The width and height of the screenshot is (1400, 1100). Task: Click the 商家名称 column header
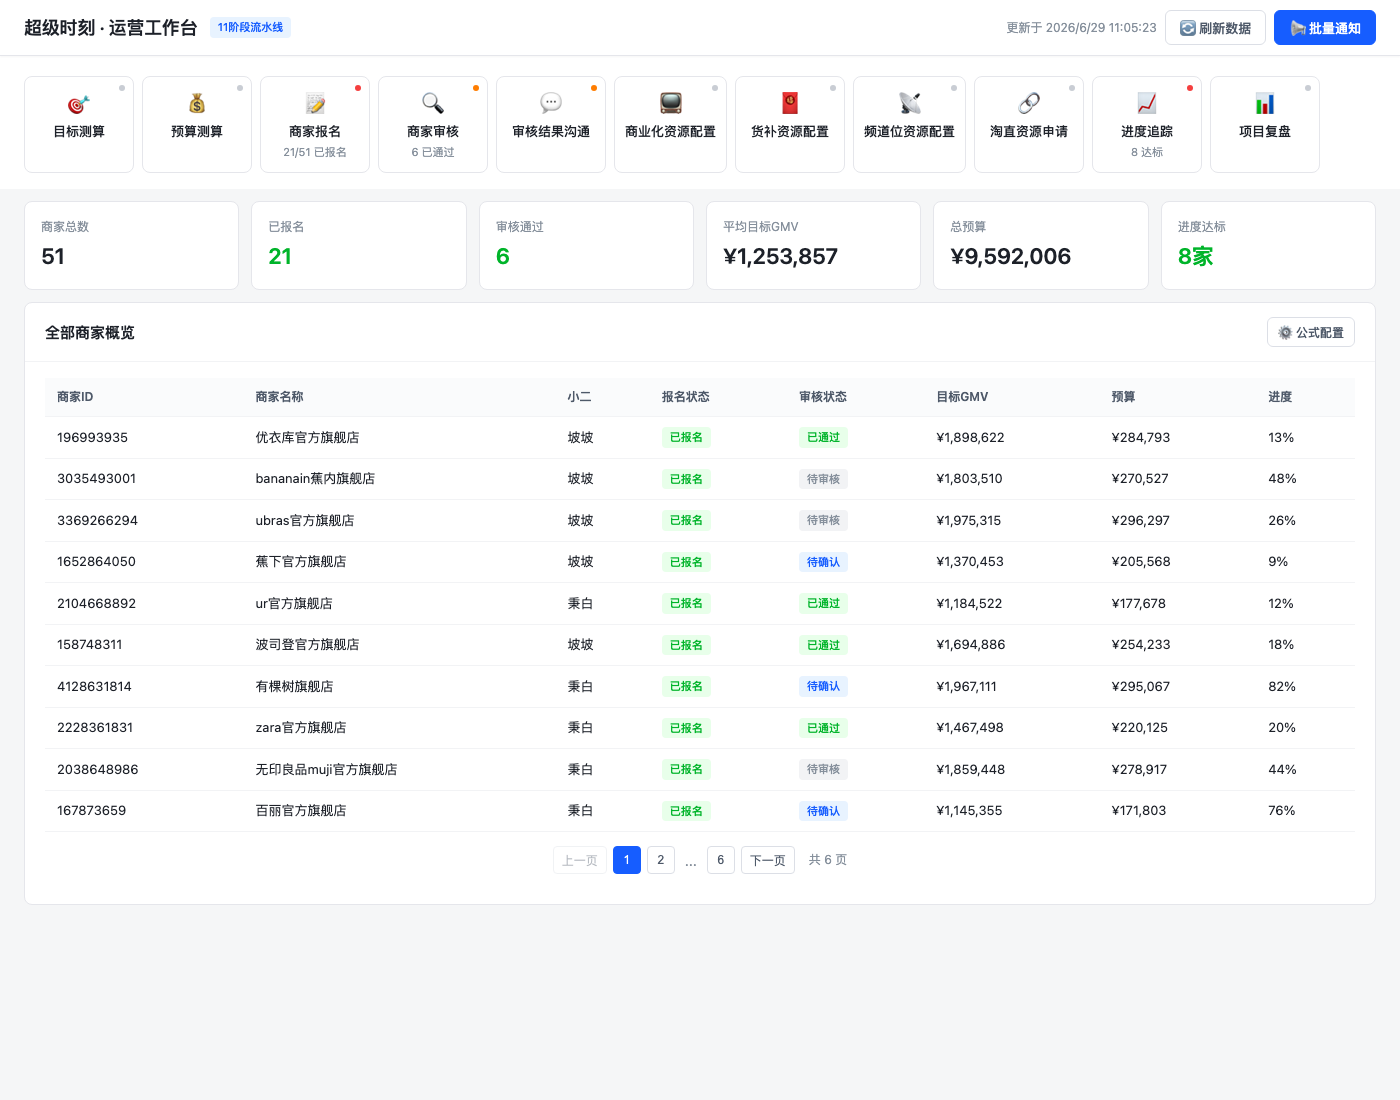click(x=279, y=397)
